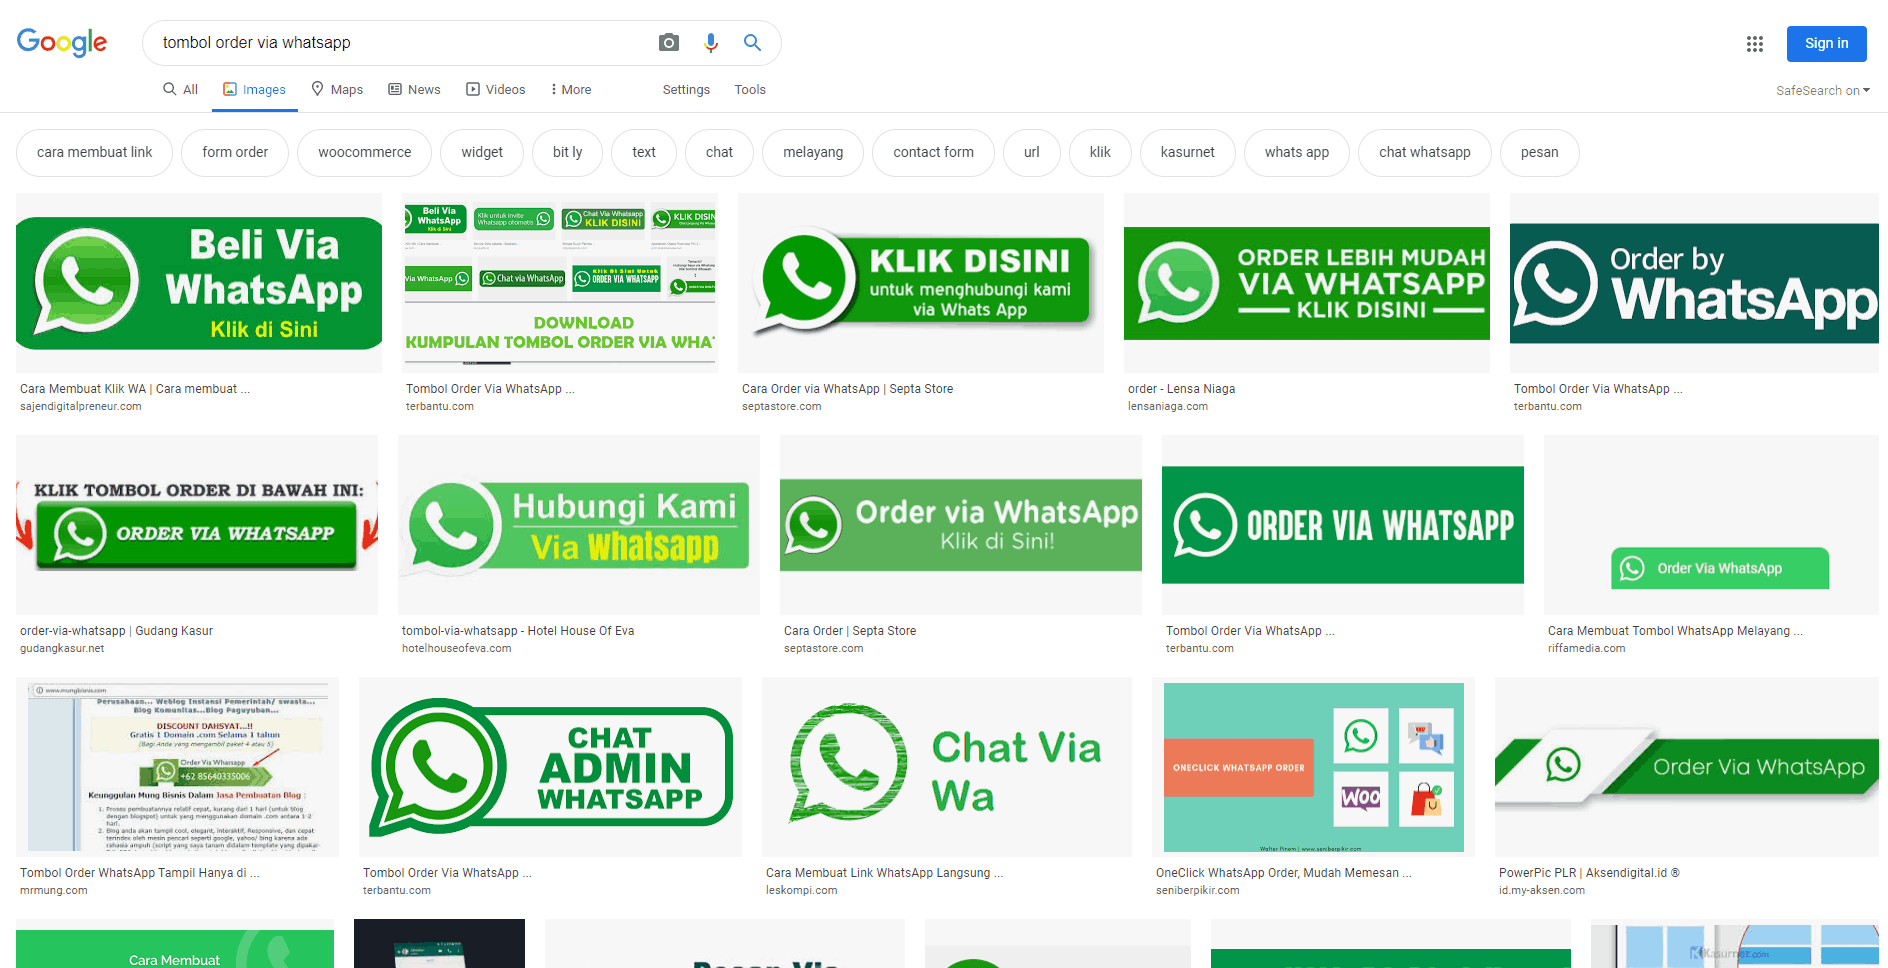The height and width of the screenshot is (968, 1888).
Task: Open the mrmung.com blog screenshot image
Action: 177,767
